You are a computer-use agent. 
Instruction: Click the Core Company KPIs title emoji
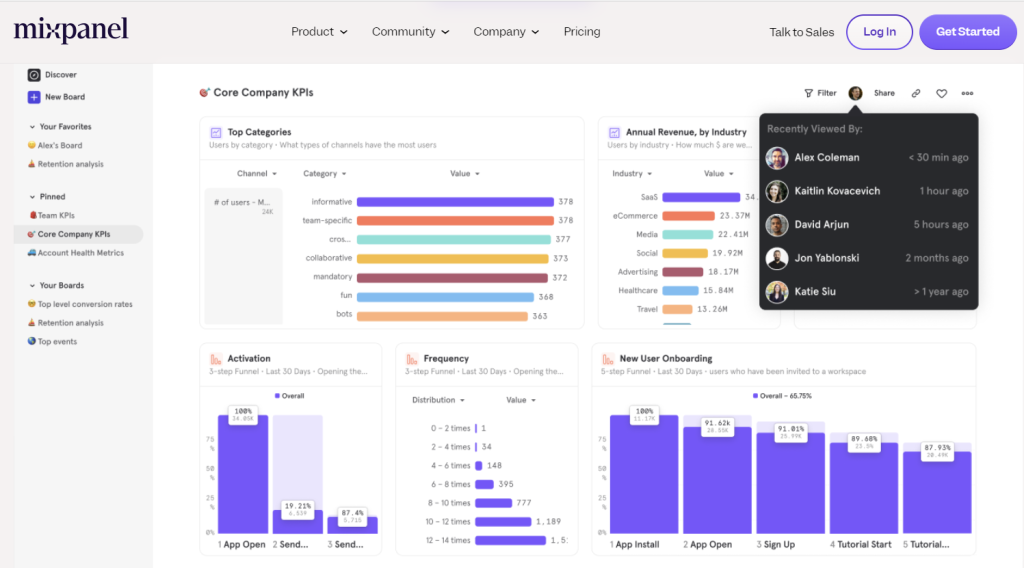click(x=204, y=93)
